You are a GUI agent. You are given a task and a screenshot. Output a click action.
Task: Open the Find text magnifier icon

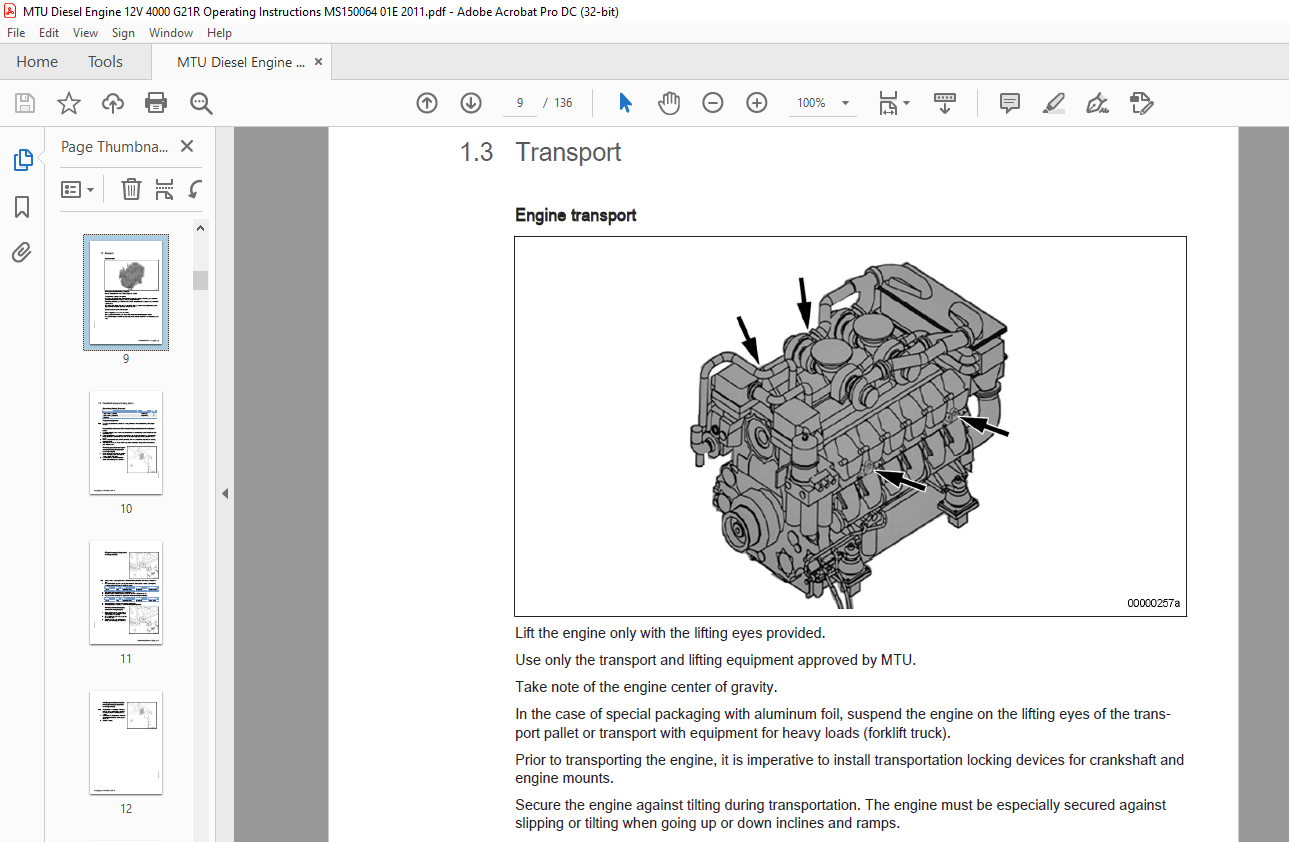click(x=201, y=103)
